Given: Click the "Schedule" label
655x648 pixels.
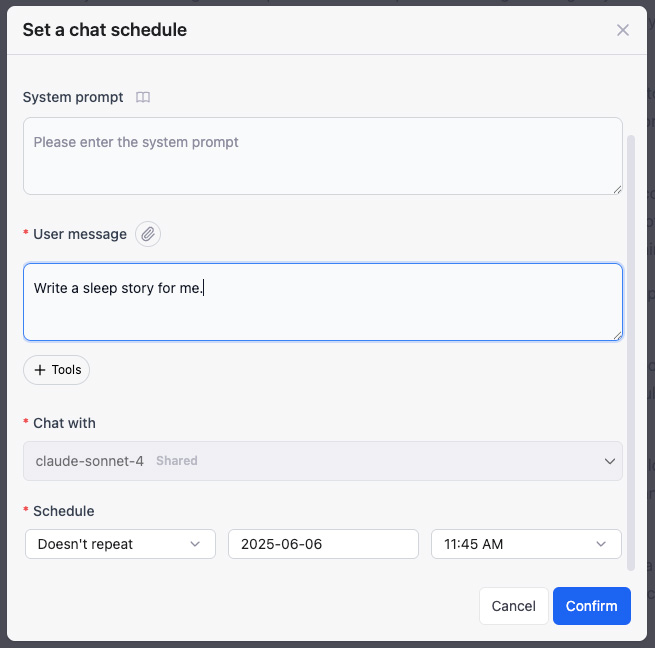Looking at the screenshot, I should click(x=63, y=511).
